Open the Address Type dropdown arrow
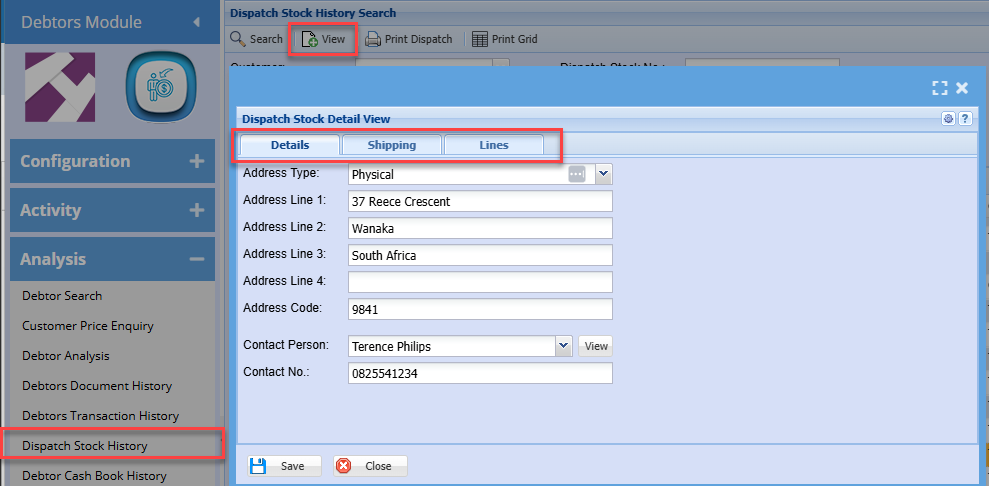 point(603,174)
